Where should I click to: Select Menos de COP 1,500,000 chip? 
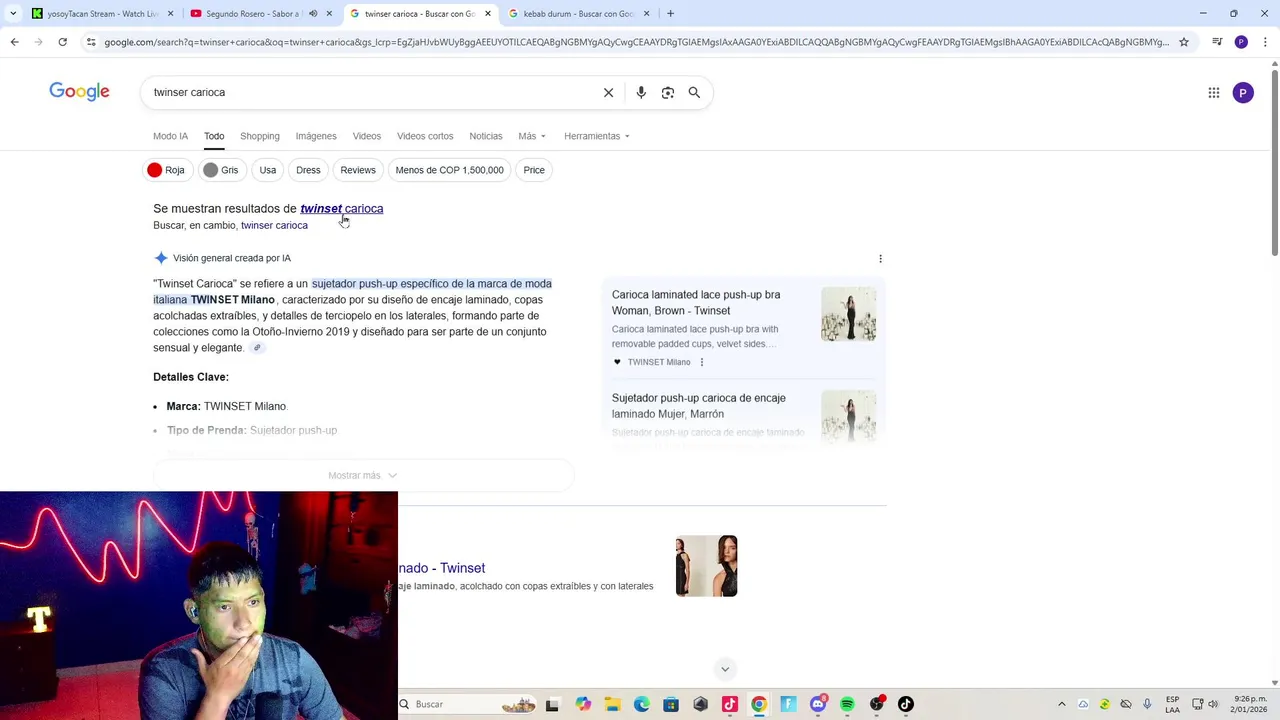(x=449, y=170)
